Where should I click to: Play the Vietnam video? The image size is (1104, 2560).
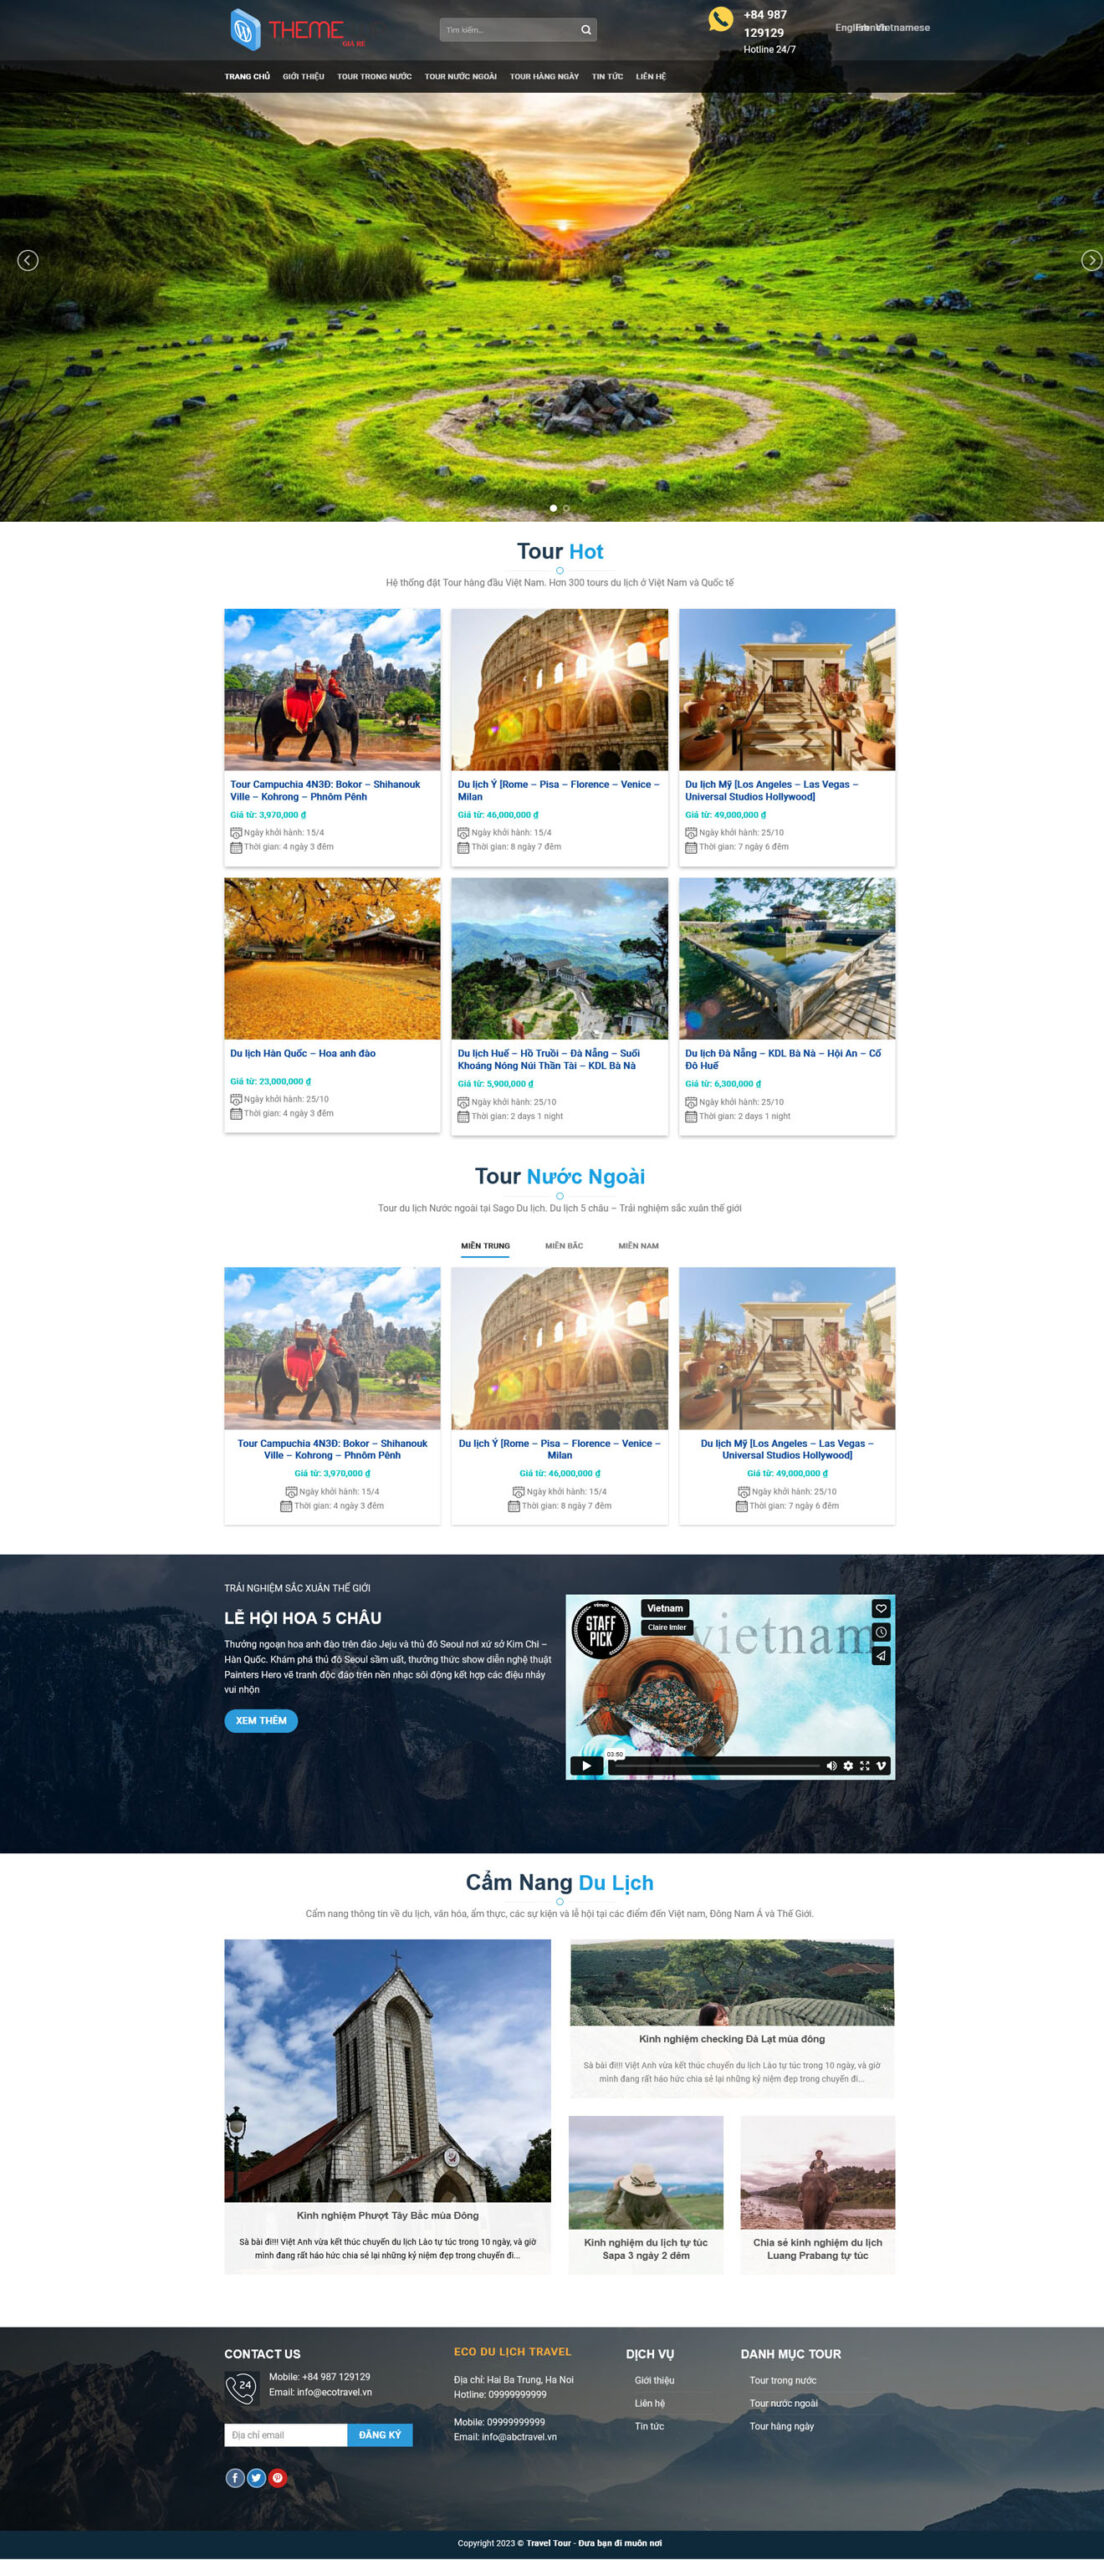click(587, 1765)
